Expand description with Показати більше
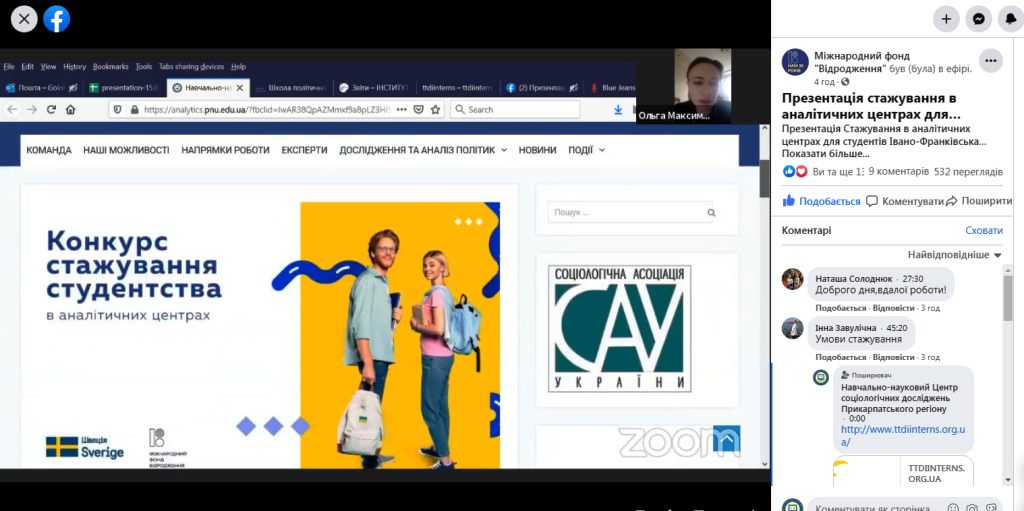1024x511 pixels. pos(826,154)
